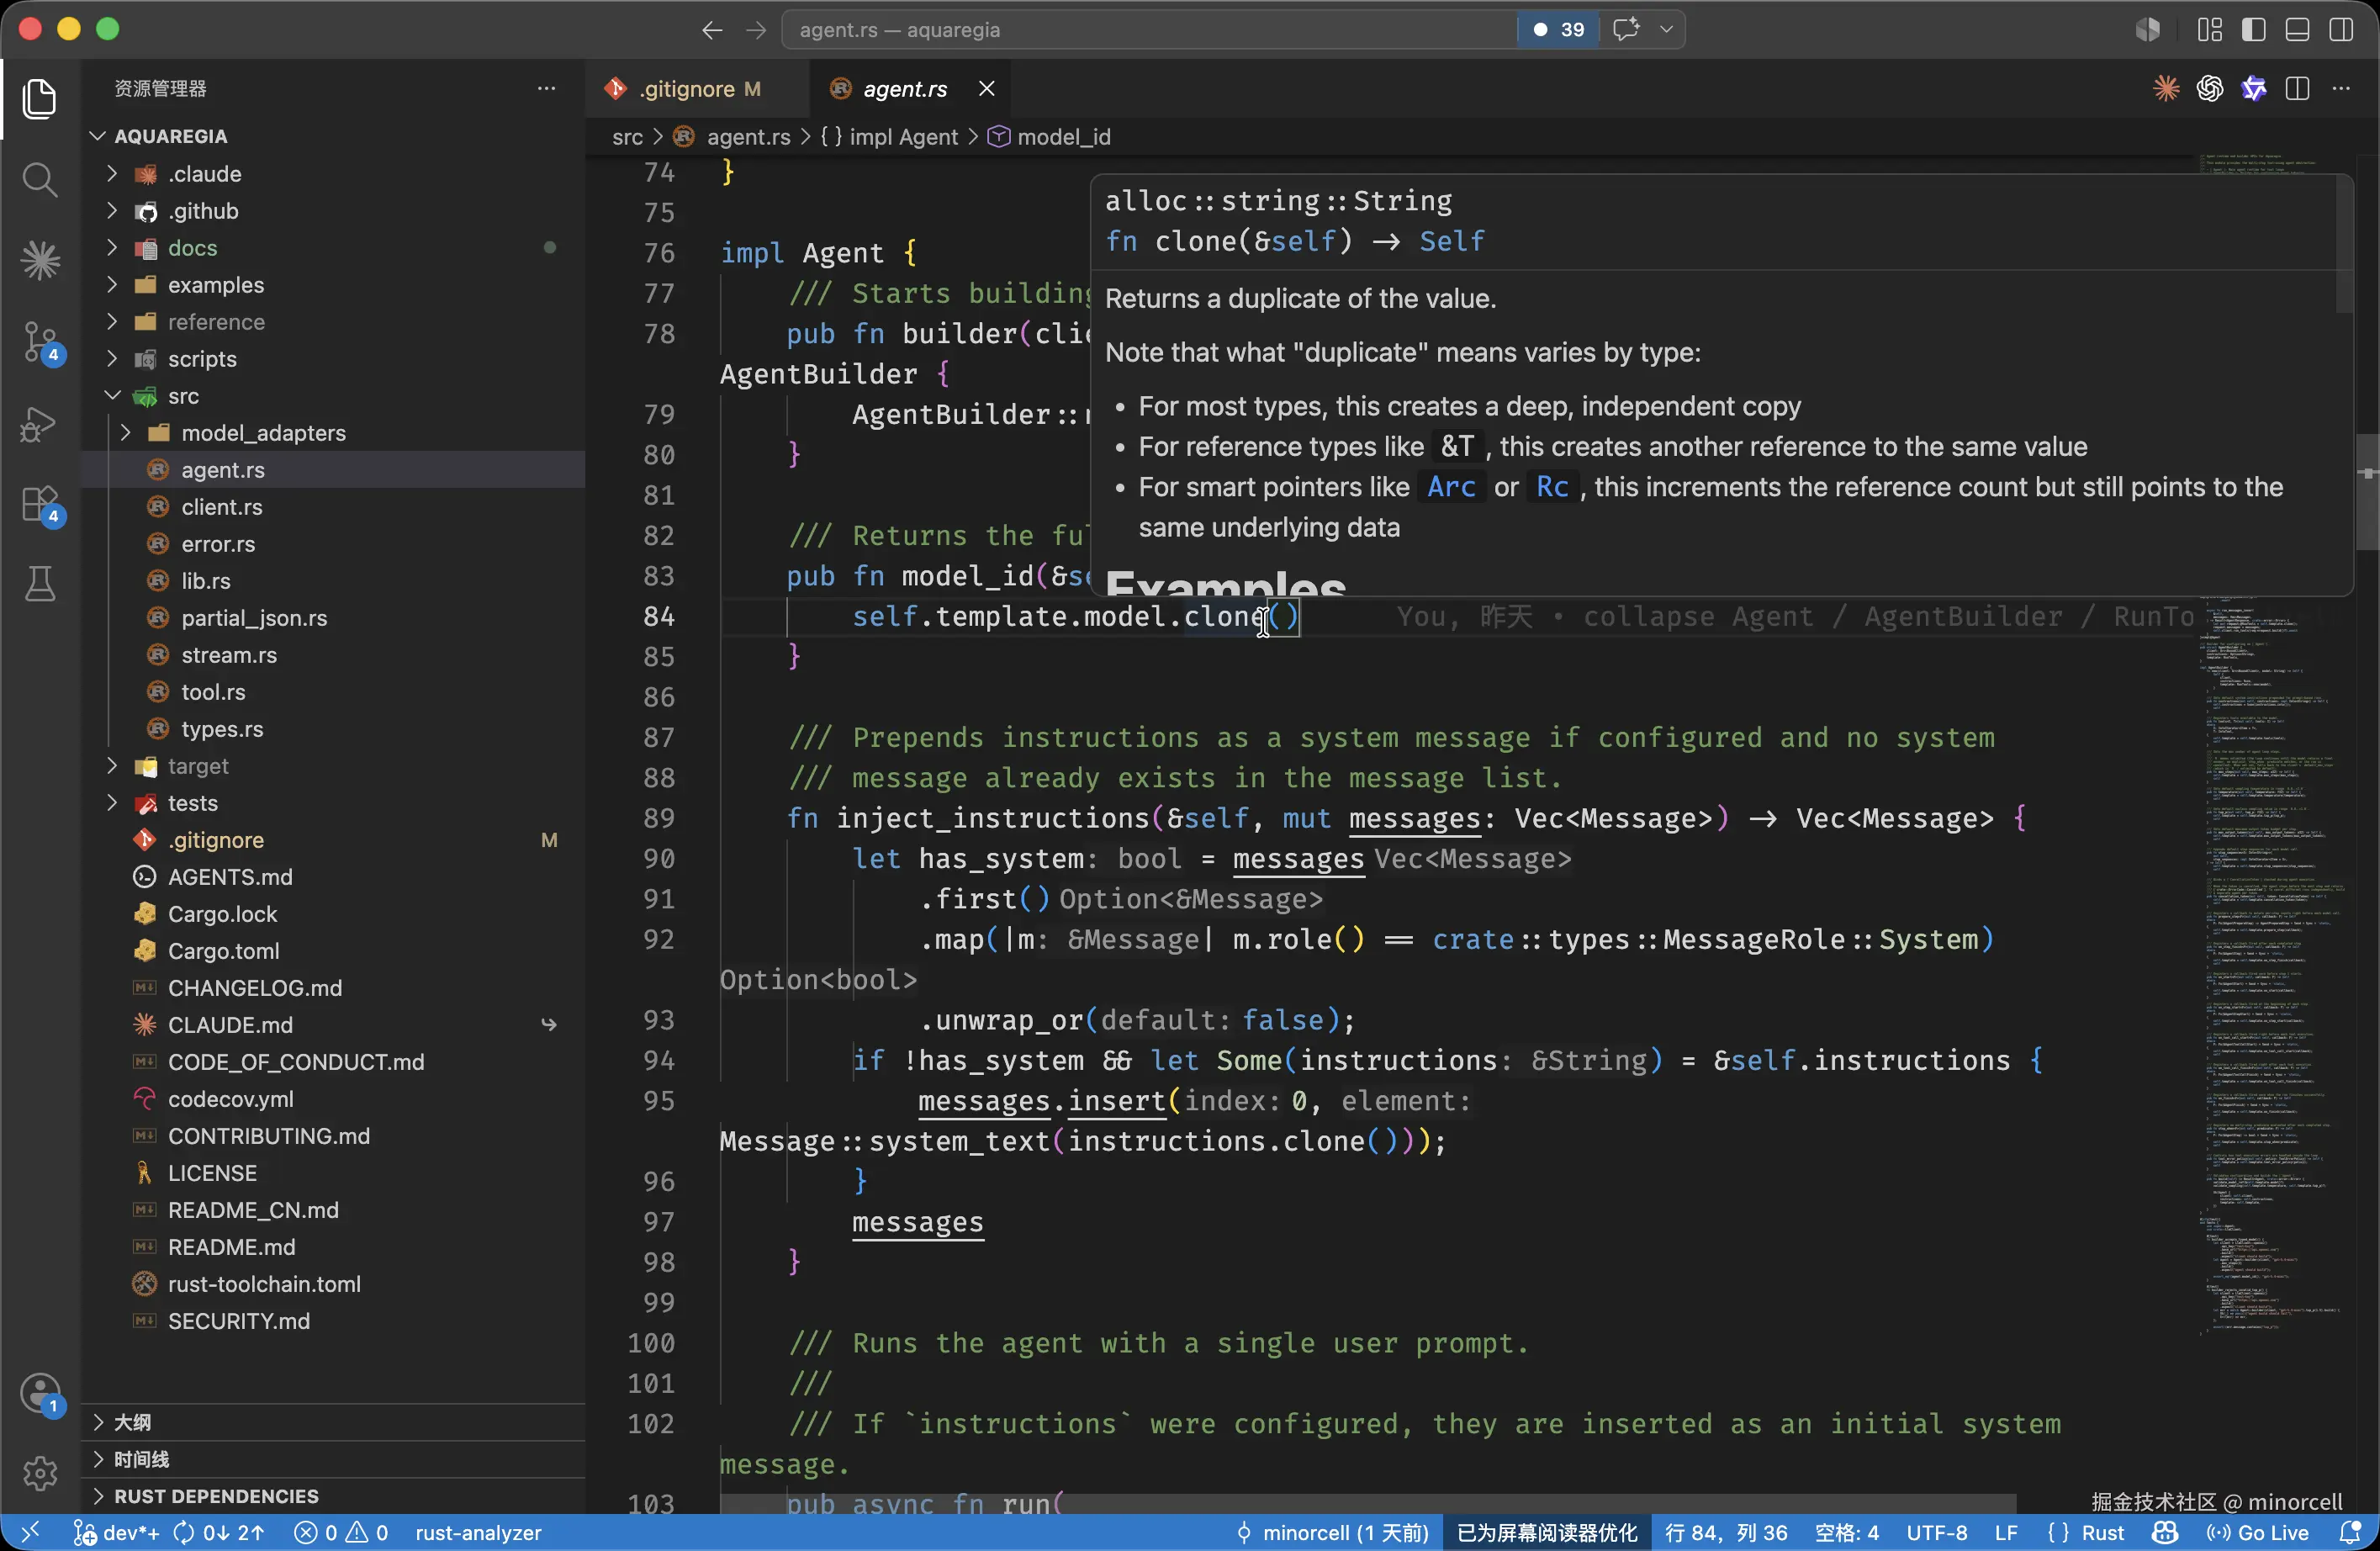The image size is (2380, 1551).
Task: Split the editor to the right
Action: (2298, 89)
